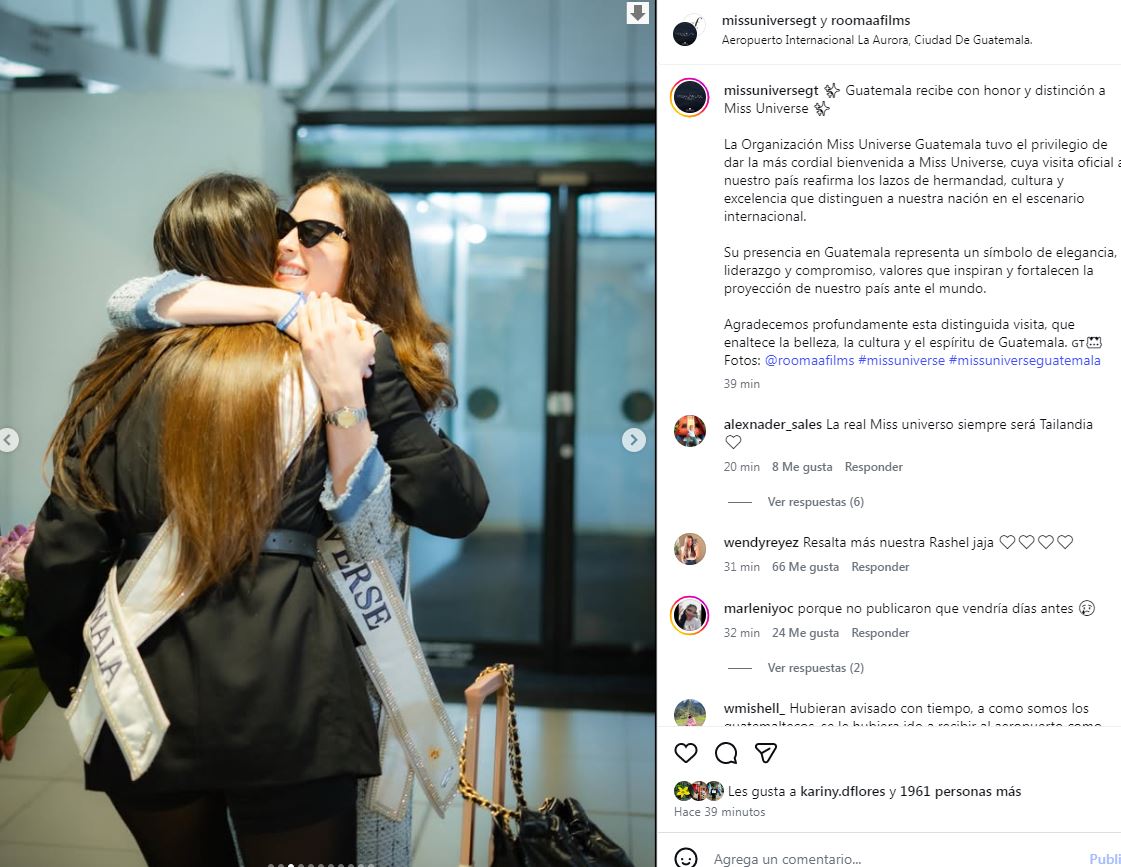Reply to wendyreyez's comment
This screenshot has width=1121, height=867.
(880, 567)
